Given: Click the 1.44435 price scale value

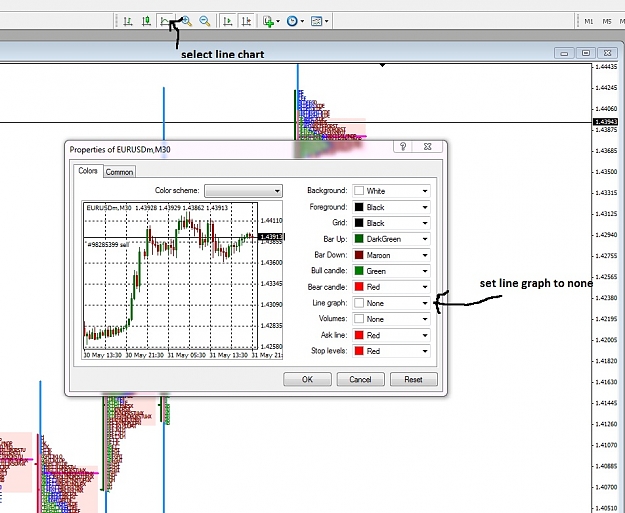Looking at the screenshot, I should (606, 67).
